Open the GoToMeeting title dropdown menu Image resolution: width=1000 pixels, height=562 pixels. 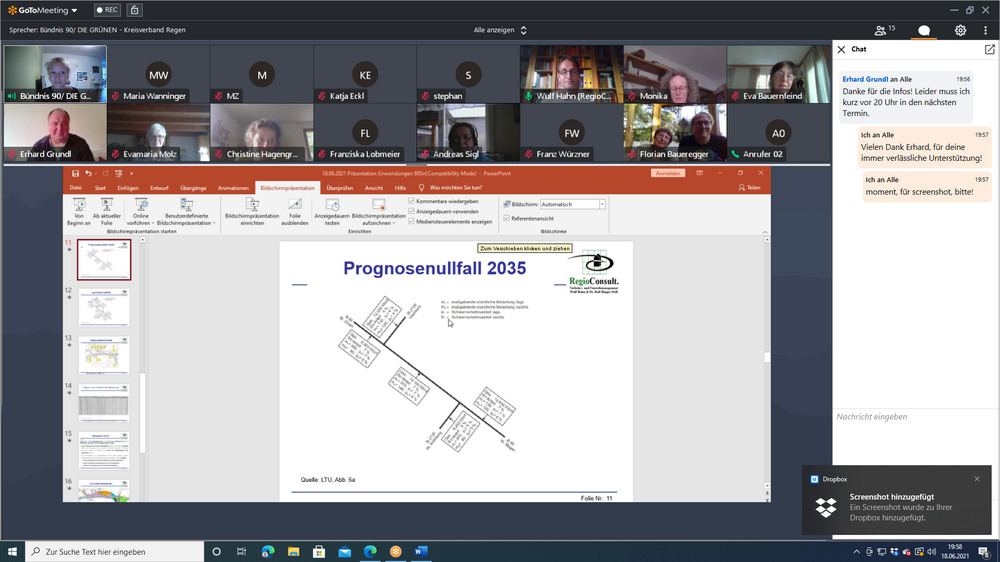[42, 10]
